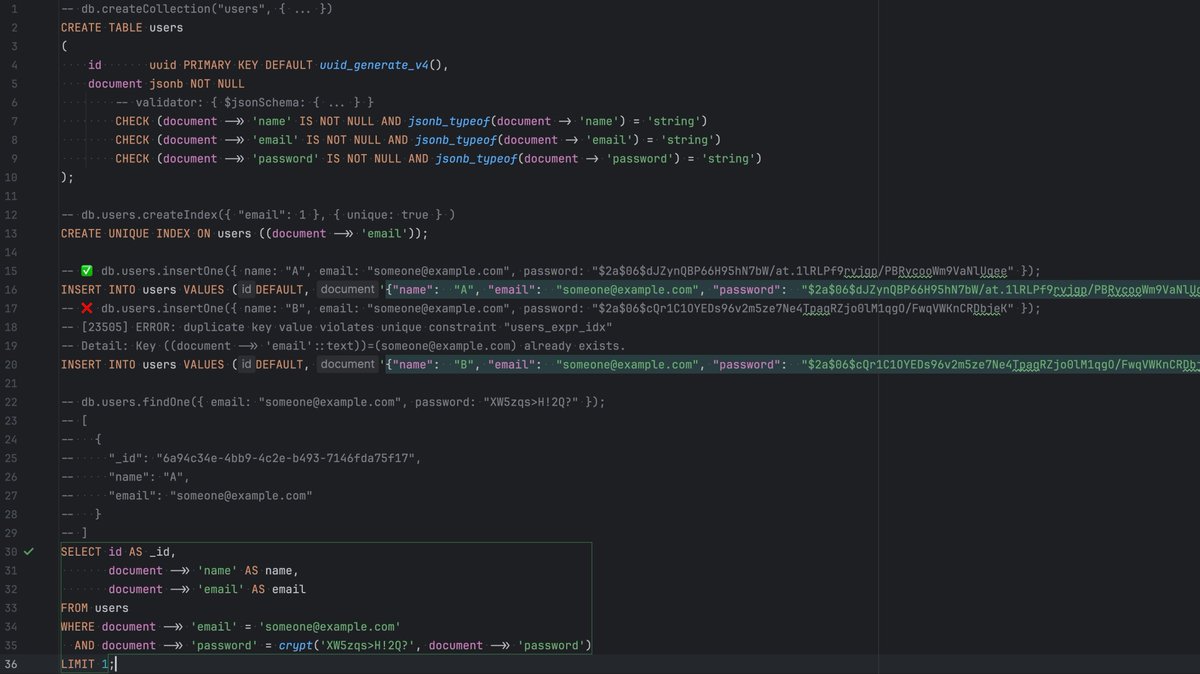
Task: Click "FROM users" on line 33
Action: pos(94,607)
